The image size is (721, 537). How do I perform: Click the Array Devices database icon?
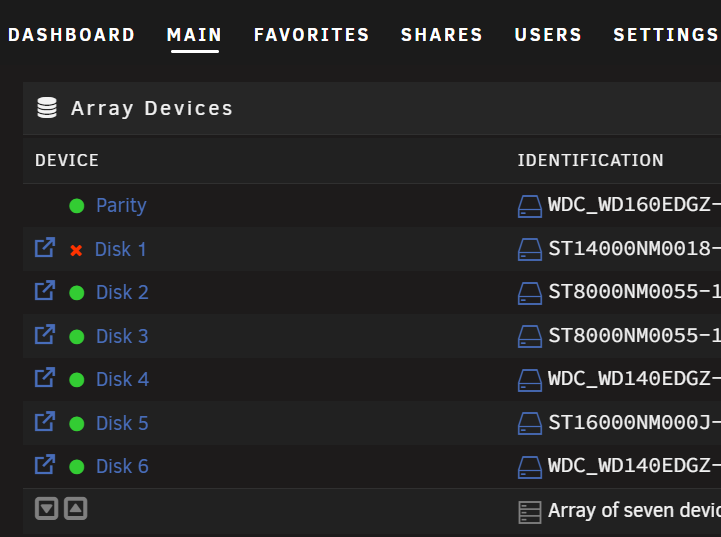click(47, 108)
